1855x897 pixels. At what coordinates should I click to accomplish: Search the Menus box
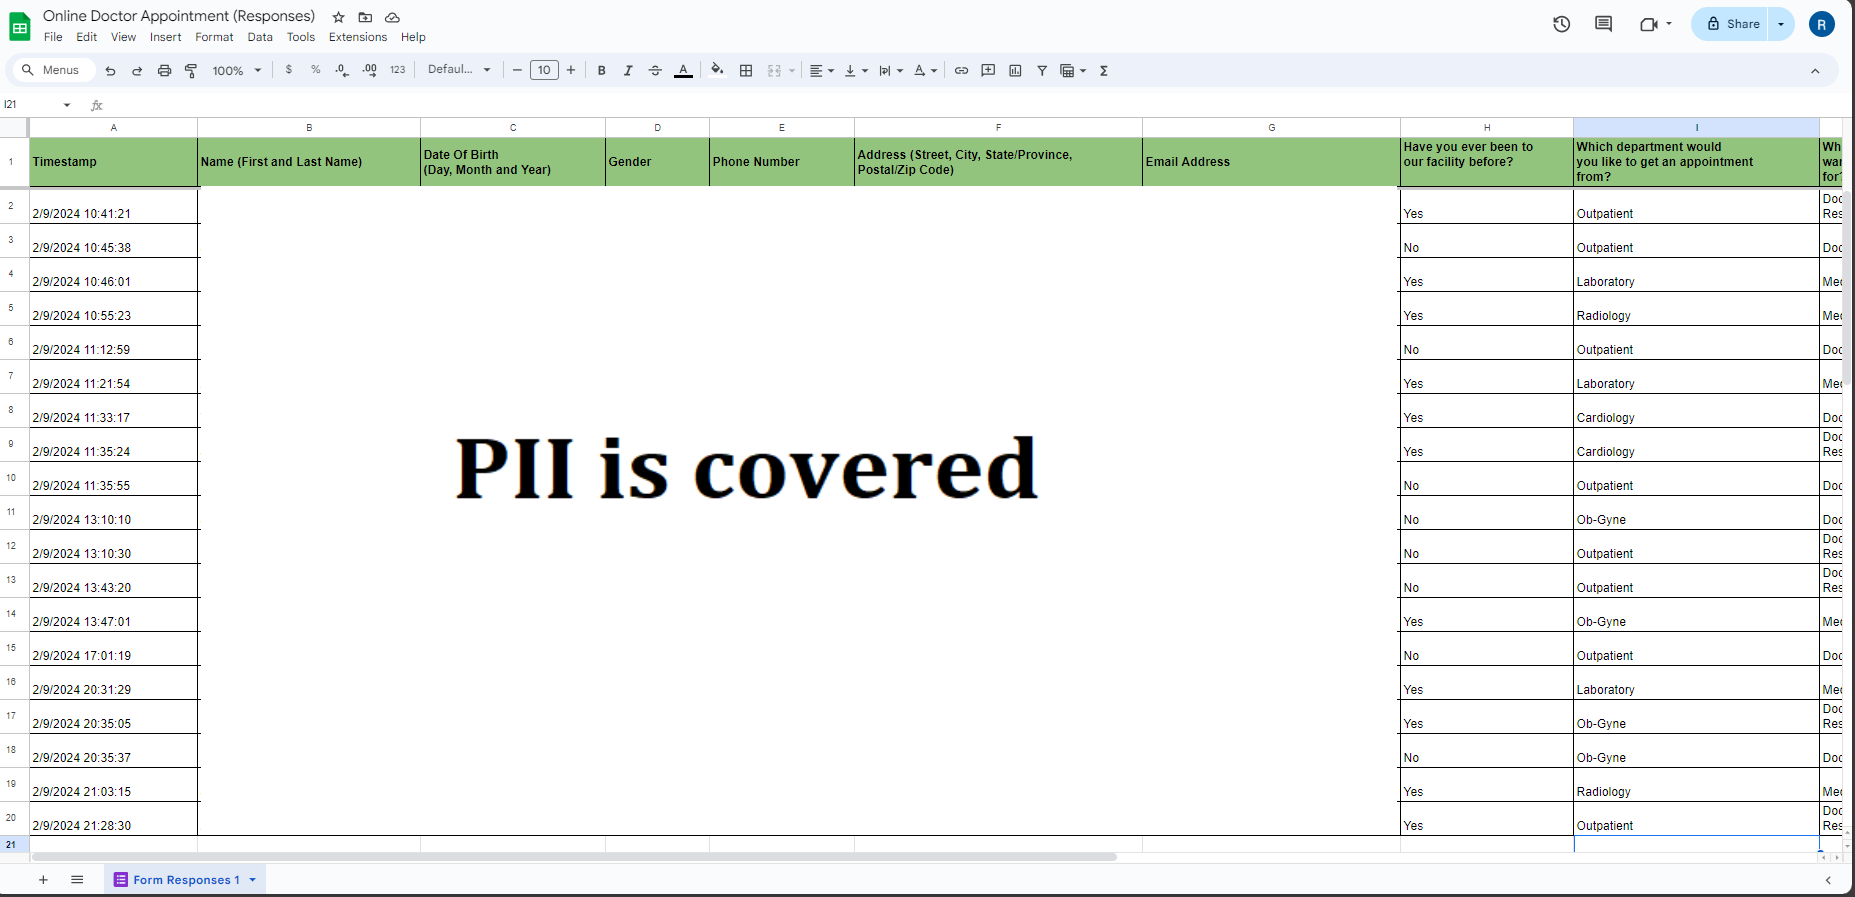click(x=52, y=70)
